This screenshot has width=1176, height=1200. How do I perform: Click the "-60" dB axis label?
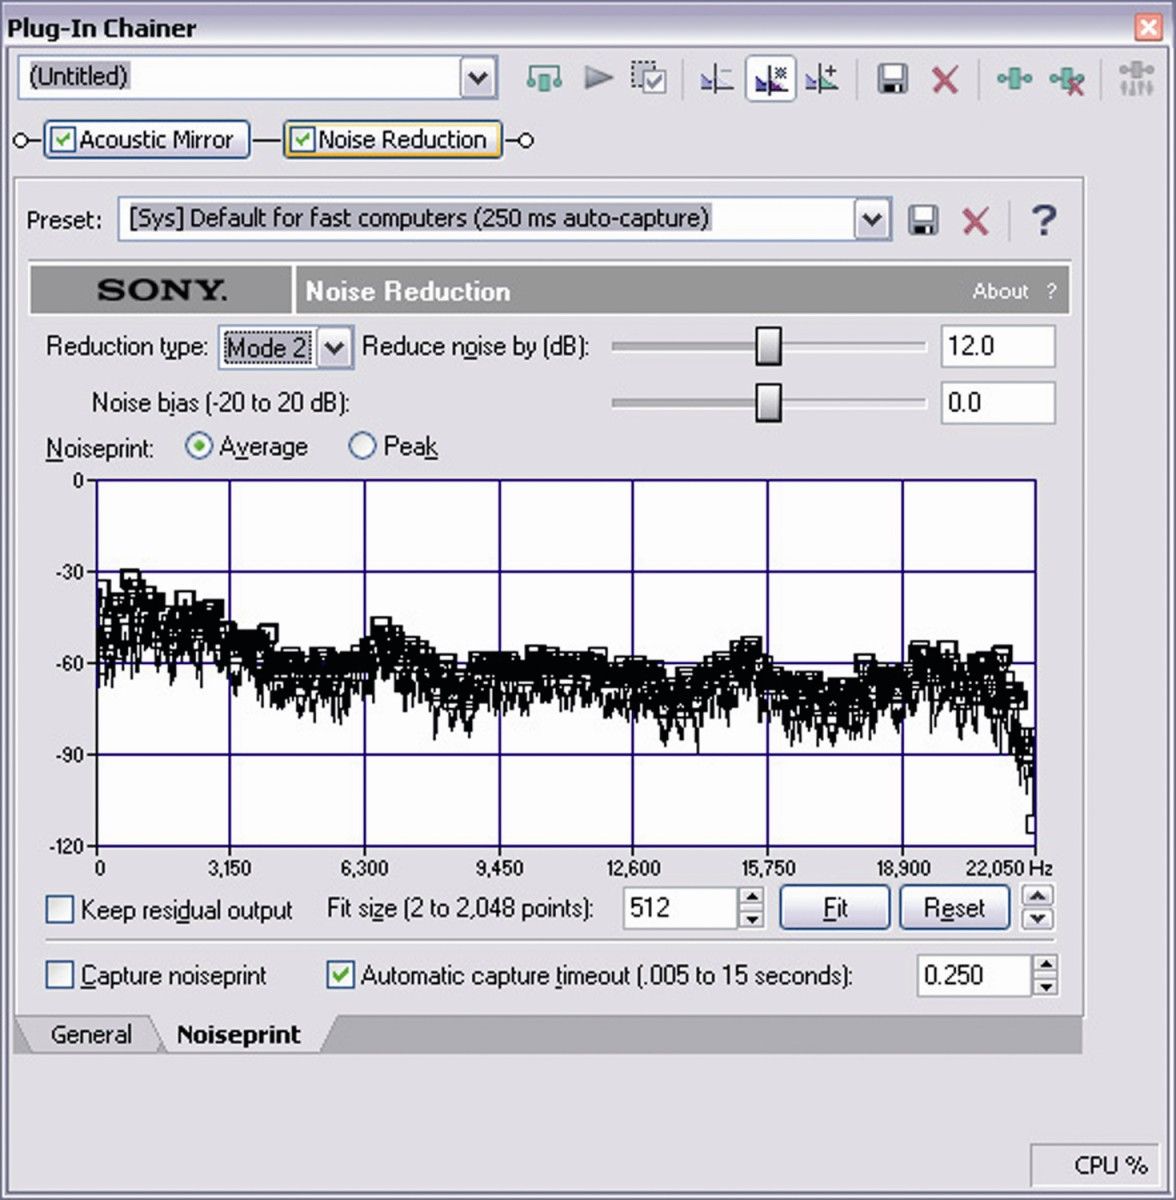point(69,663)
